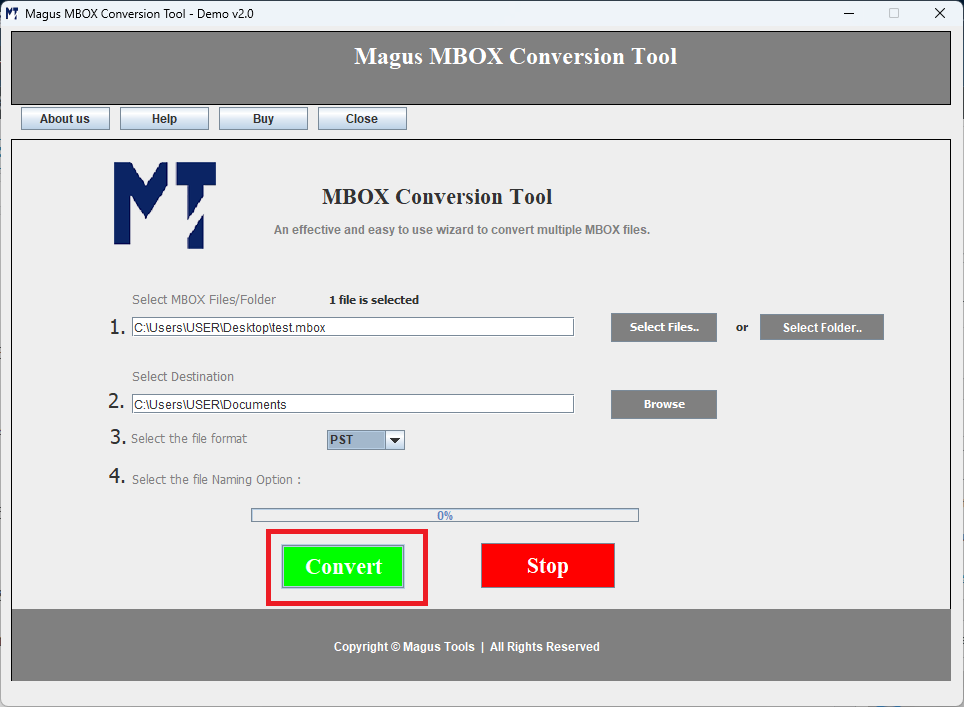Click the red Stop button
964x707 pixels.
pyautogui.click(x=548, y=566)
